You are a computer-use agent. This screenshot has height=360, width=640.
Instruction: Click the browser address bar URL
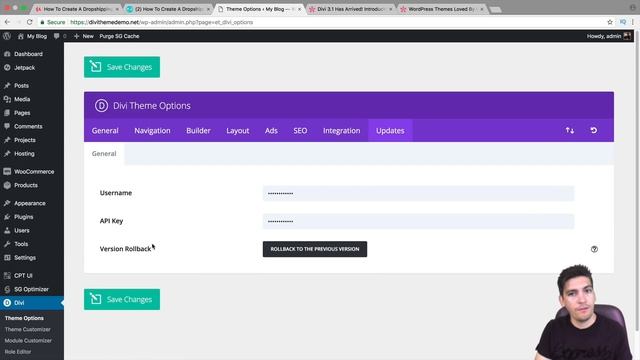click(x=162, y=22)
